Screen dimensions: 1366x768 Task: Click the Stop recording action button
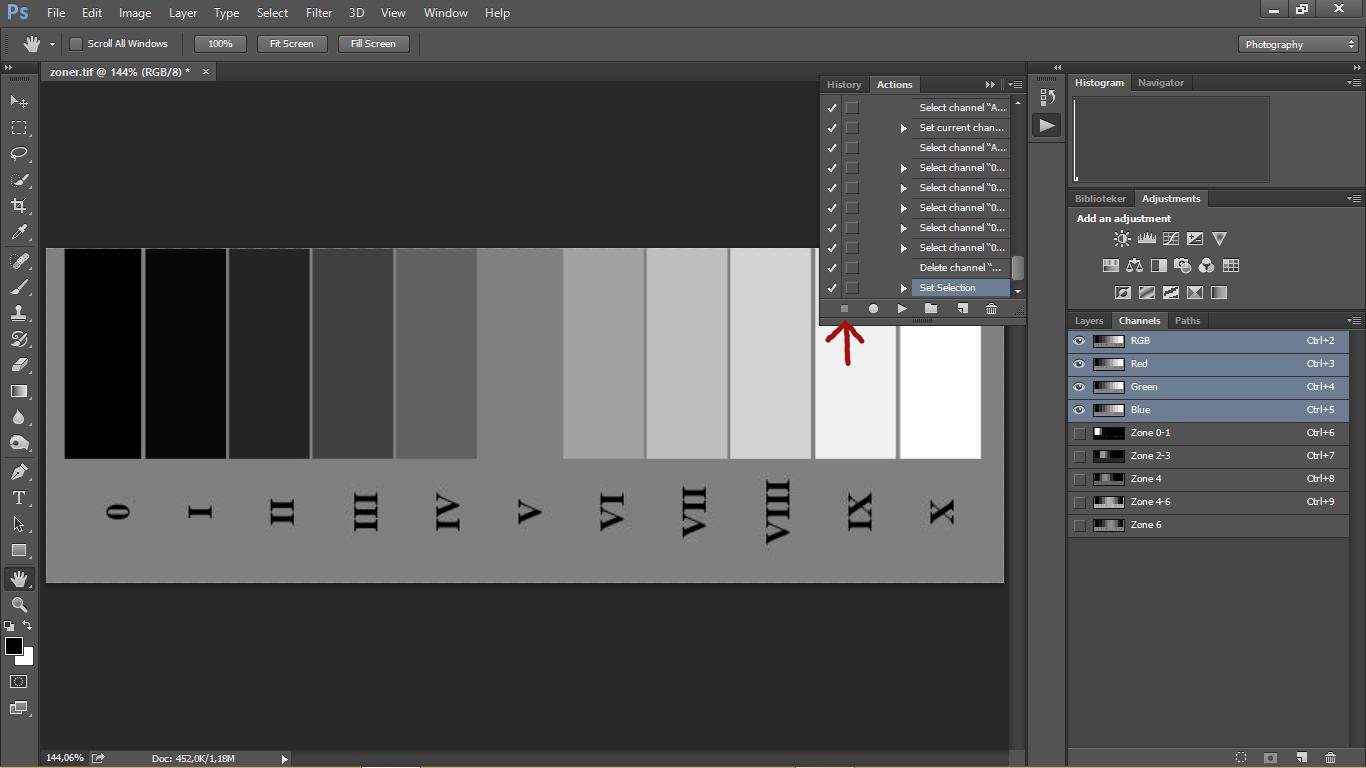tap(844, 309)
